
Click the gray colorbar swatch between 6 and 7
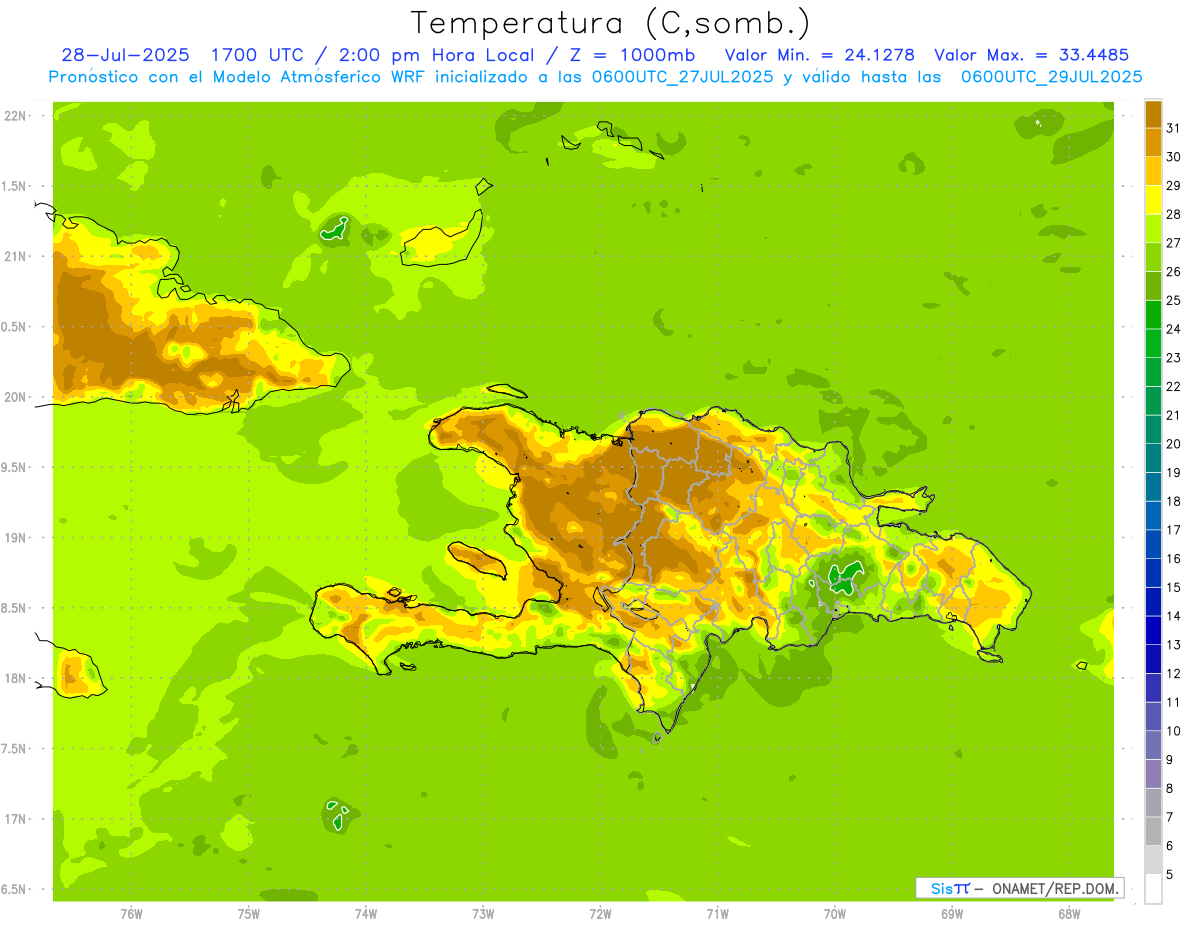coord(1153,831)
